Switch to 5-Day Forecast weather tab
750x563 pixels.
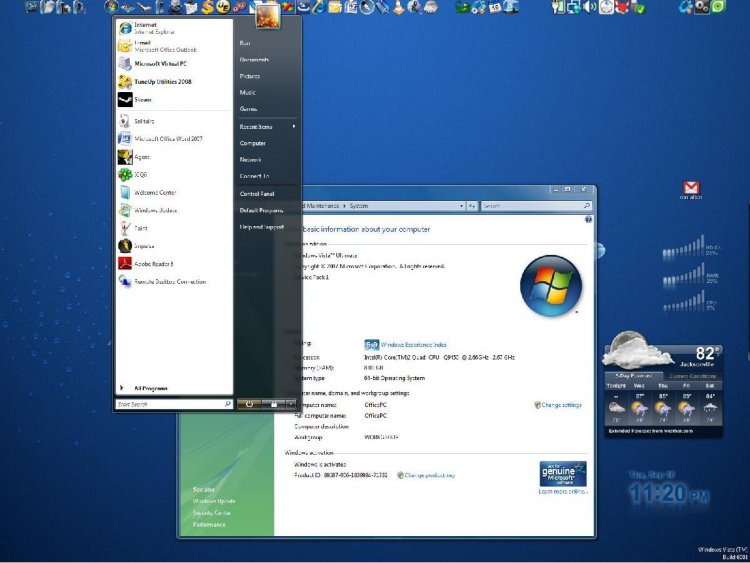(x=634, y=376)
